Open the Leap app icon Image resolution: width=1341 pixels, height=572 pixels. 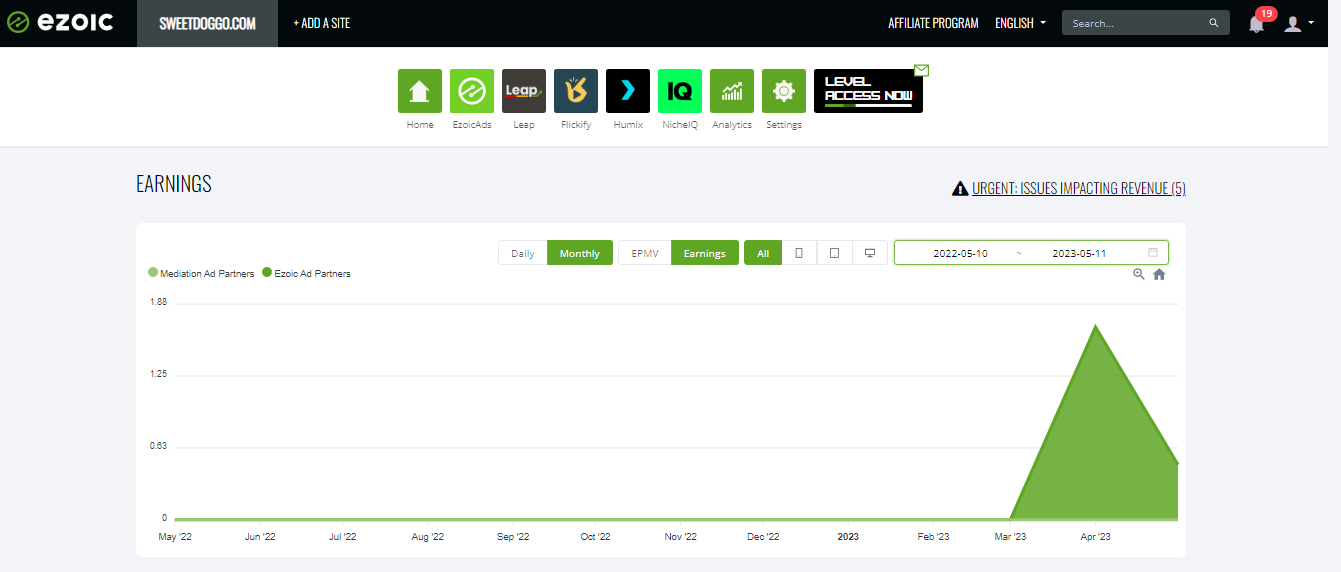(x=524, y=91)
